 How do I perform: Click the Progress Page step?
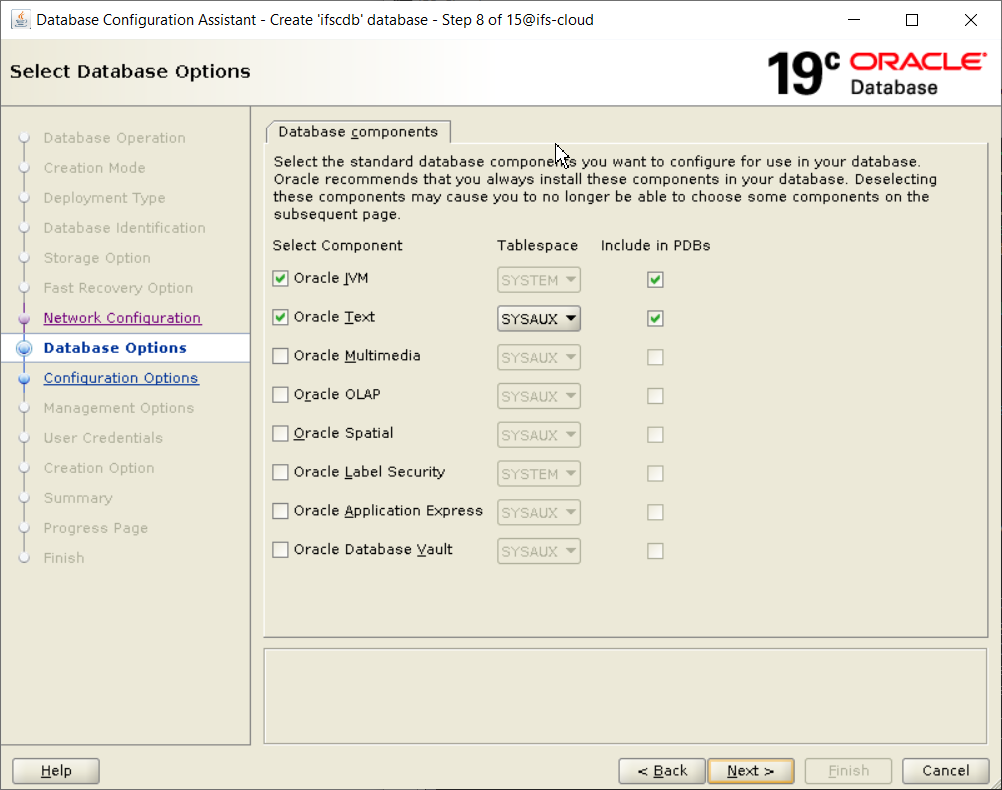tap(96, 528)
